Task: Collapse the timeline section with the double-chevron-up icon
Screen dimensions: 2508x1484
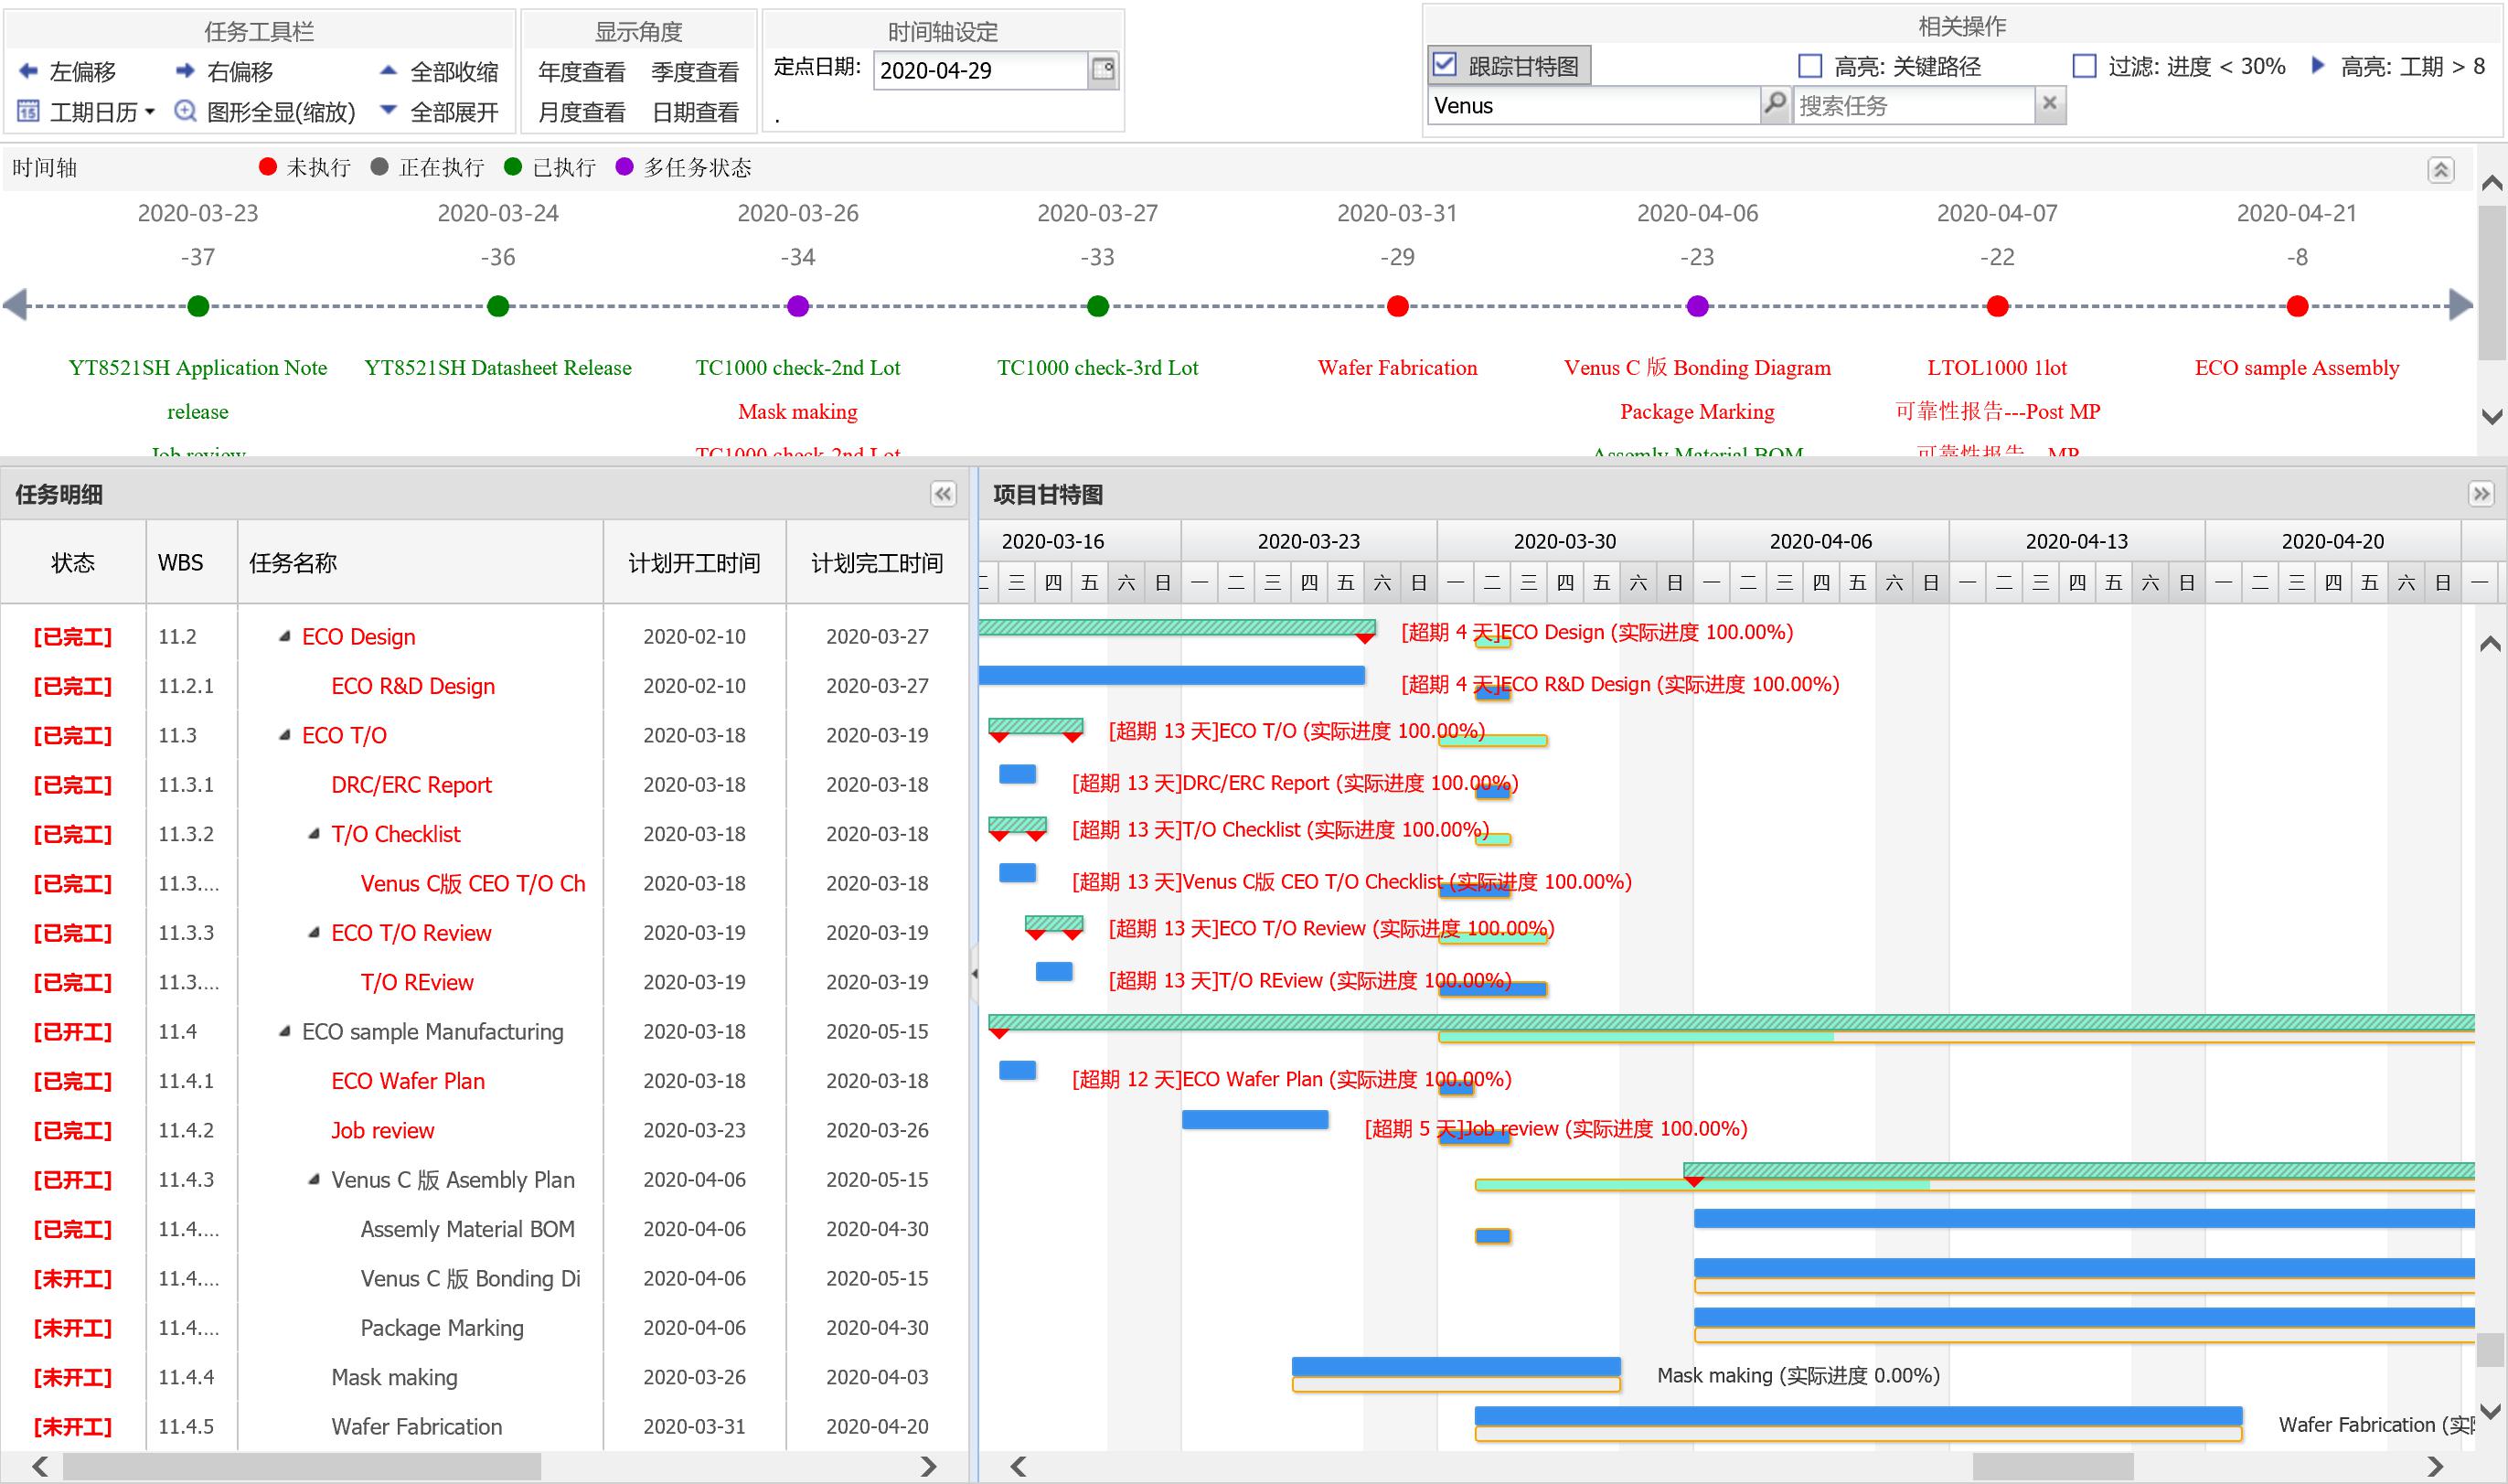Action: click(2441, 170)
